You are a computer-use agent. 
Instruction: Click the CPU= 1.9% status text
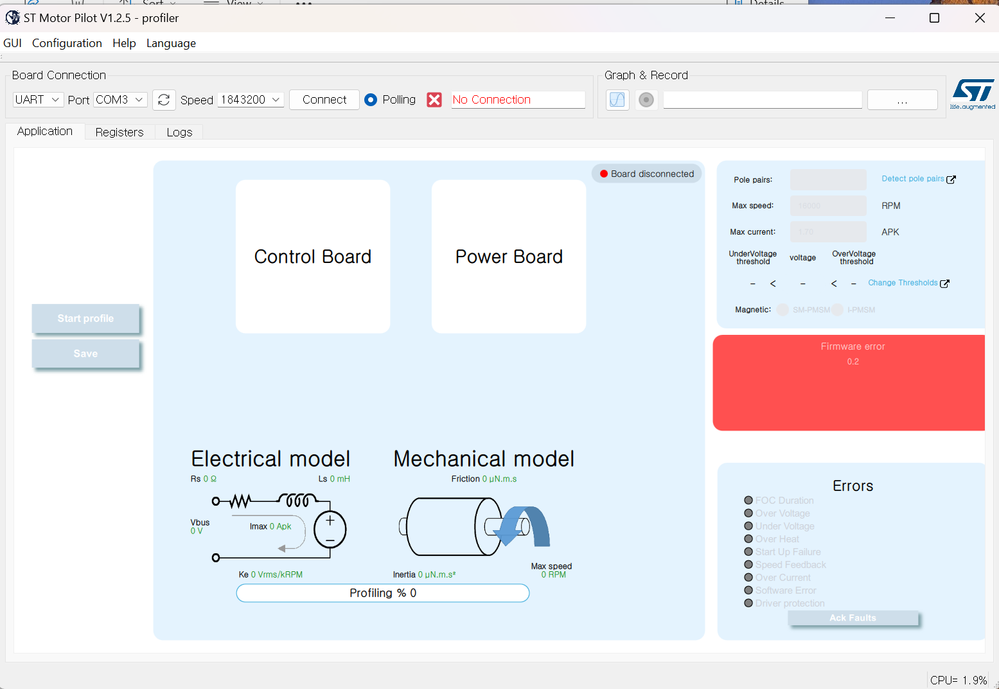tap(958, 680)
